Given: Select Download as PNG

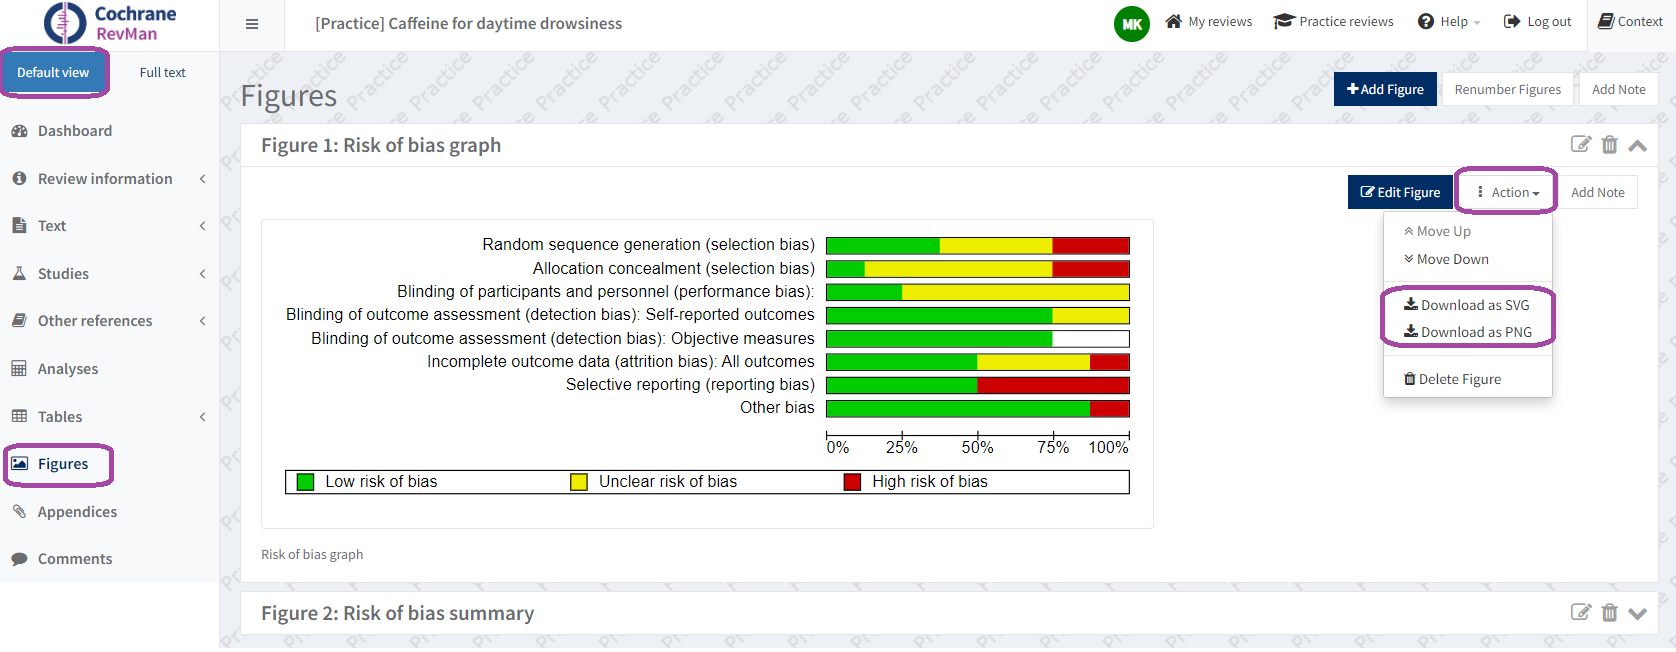Looking at the screenshot, I should [1468, 332].
